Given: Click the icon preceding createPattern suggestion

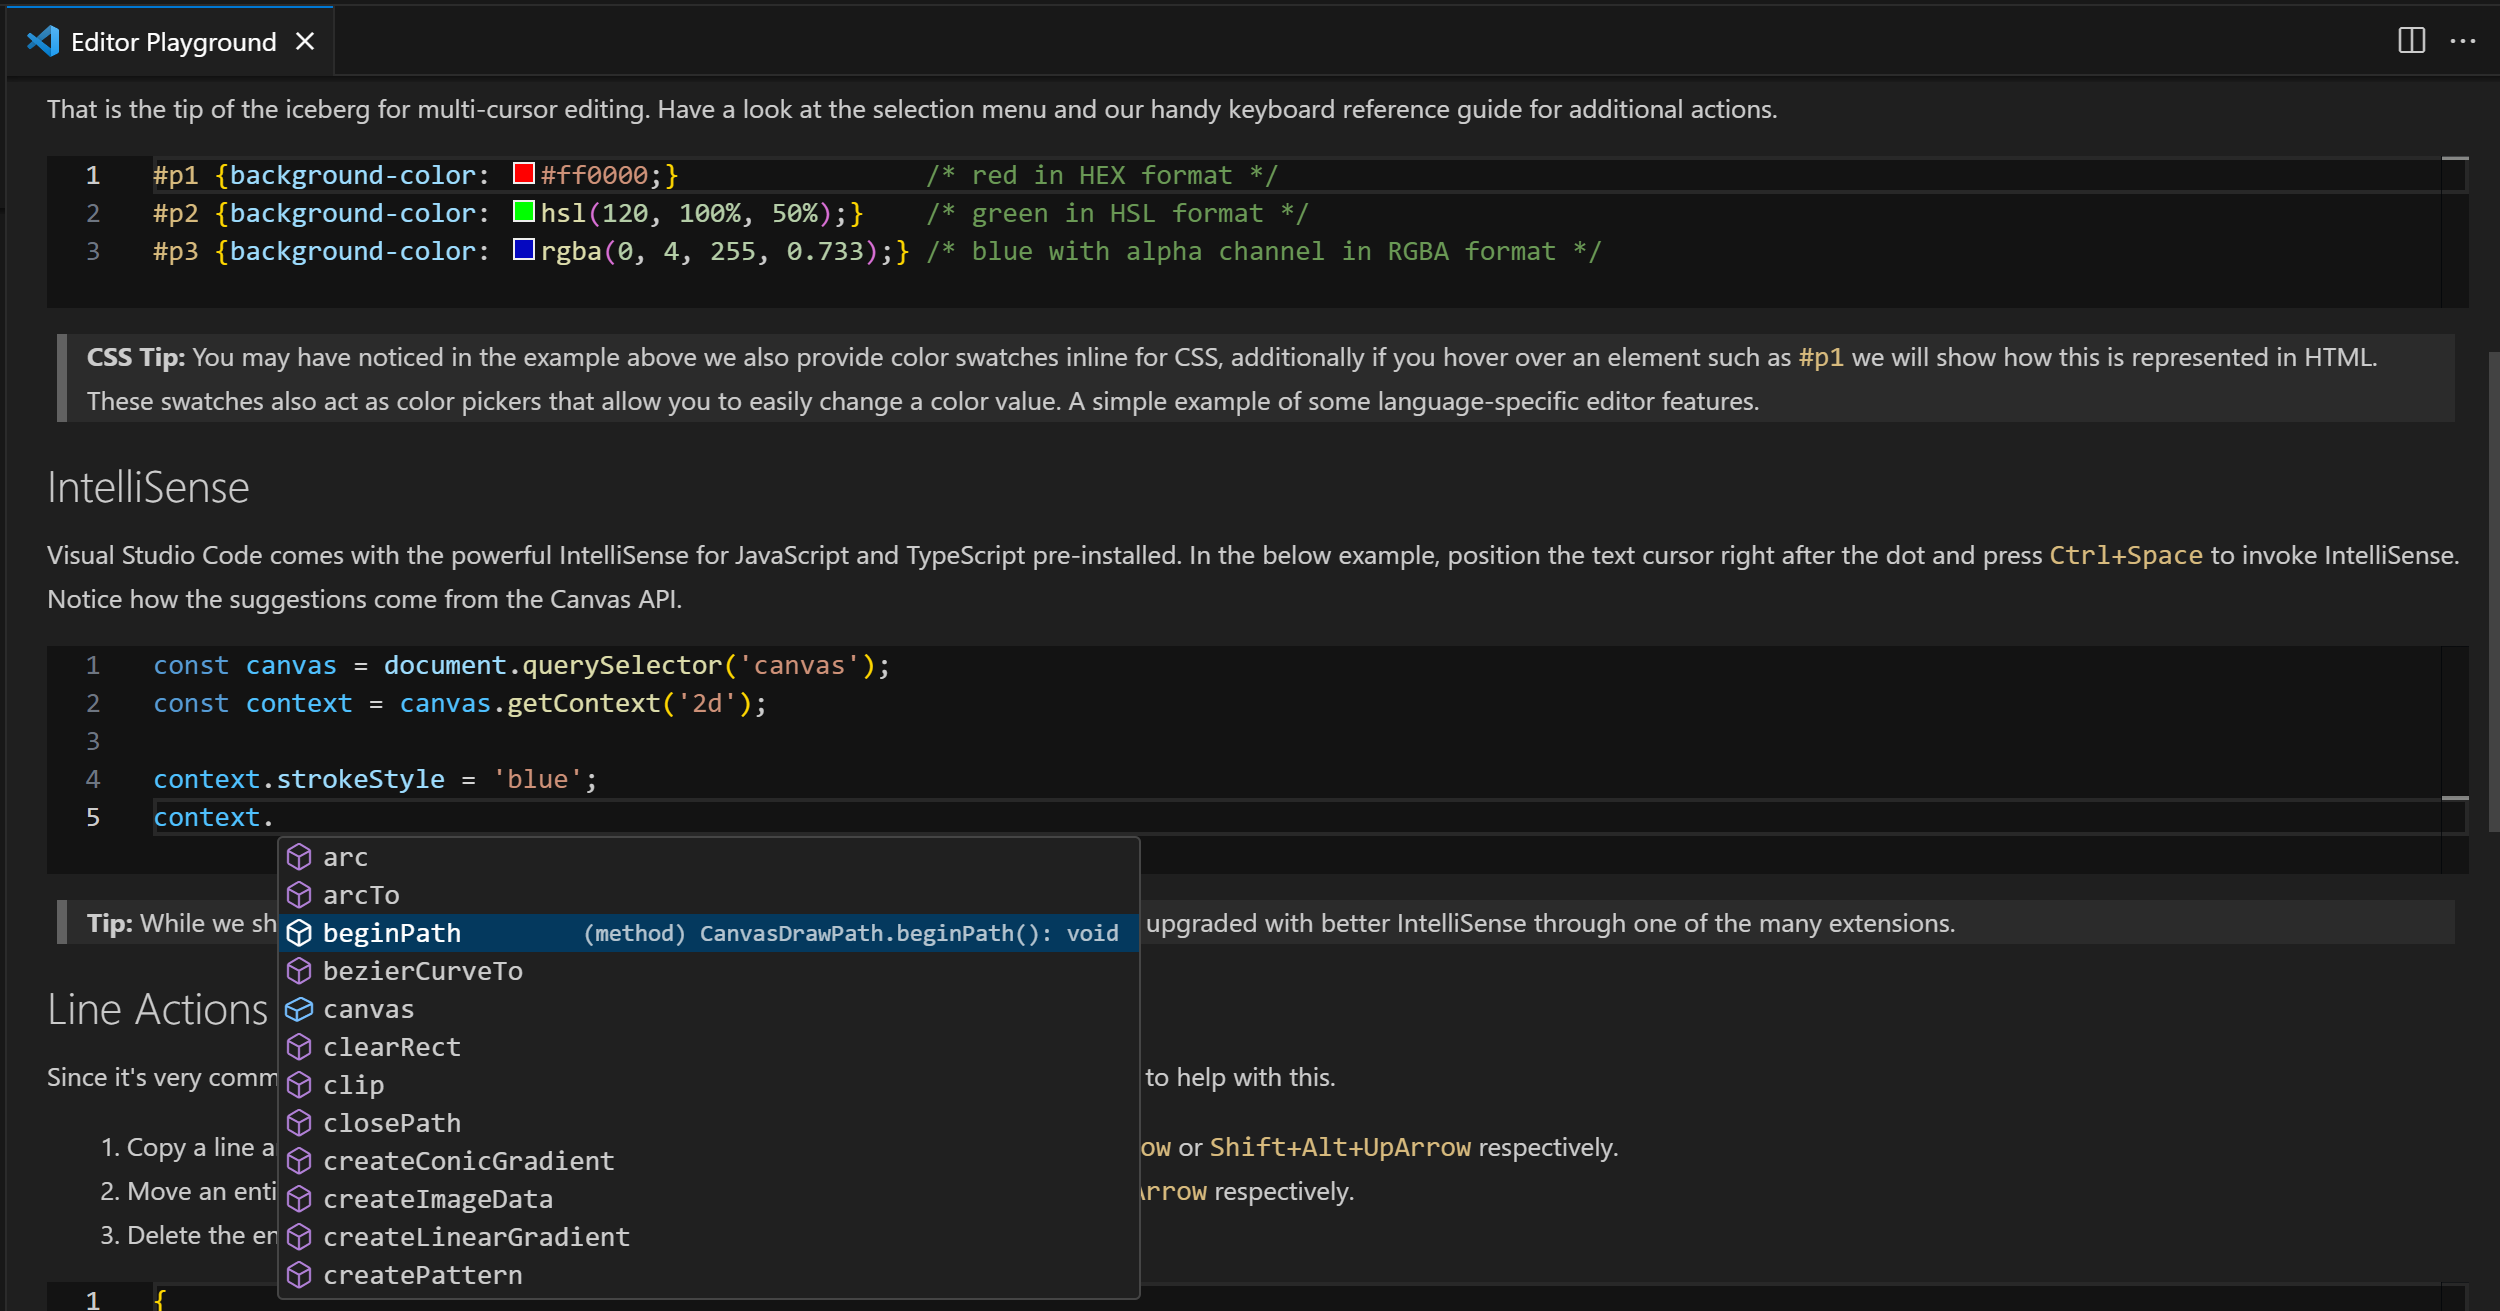Looking at the screenshot, I should (x=300, y=1275).
